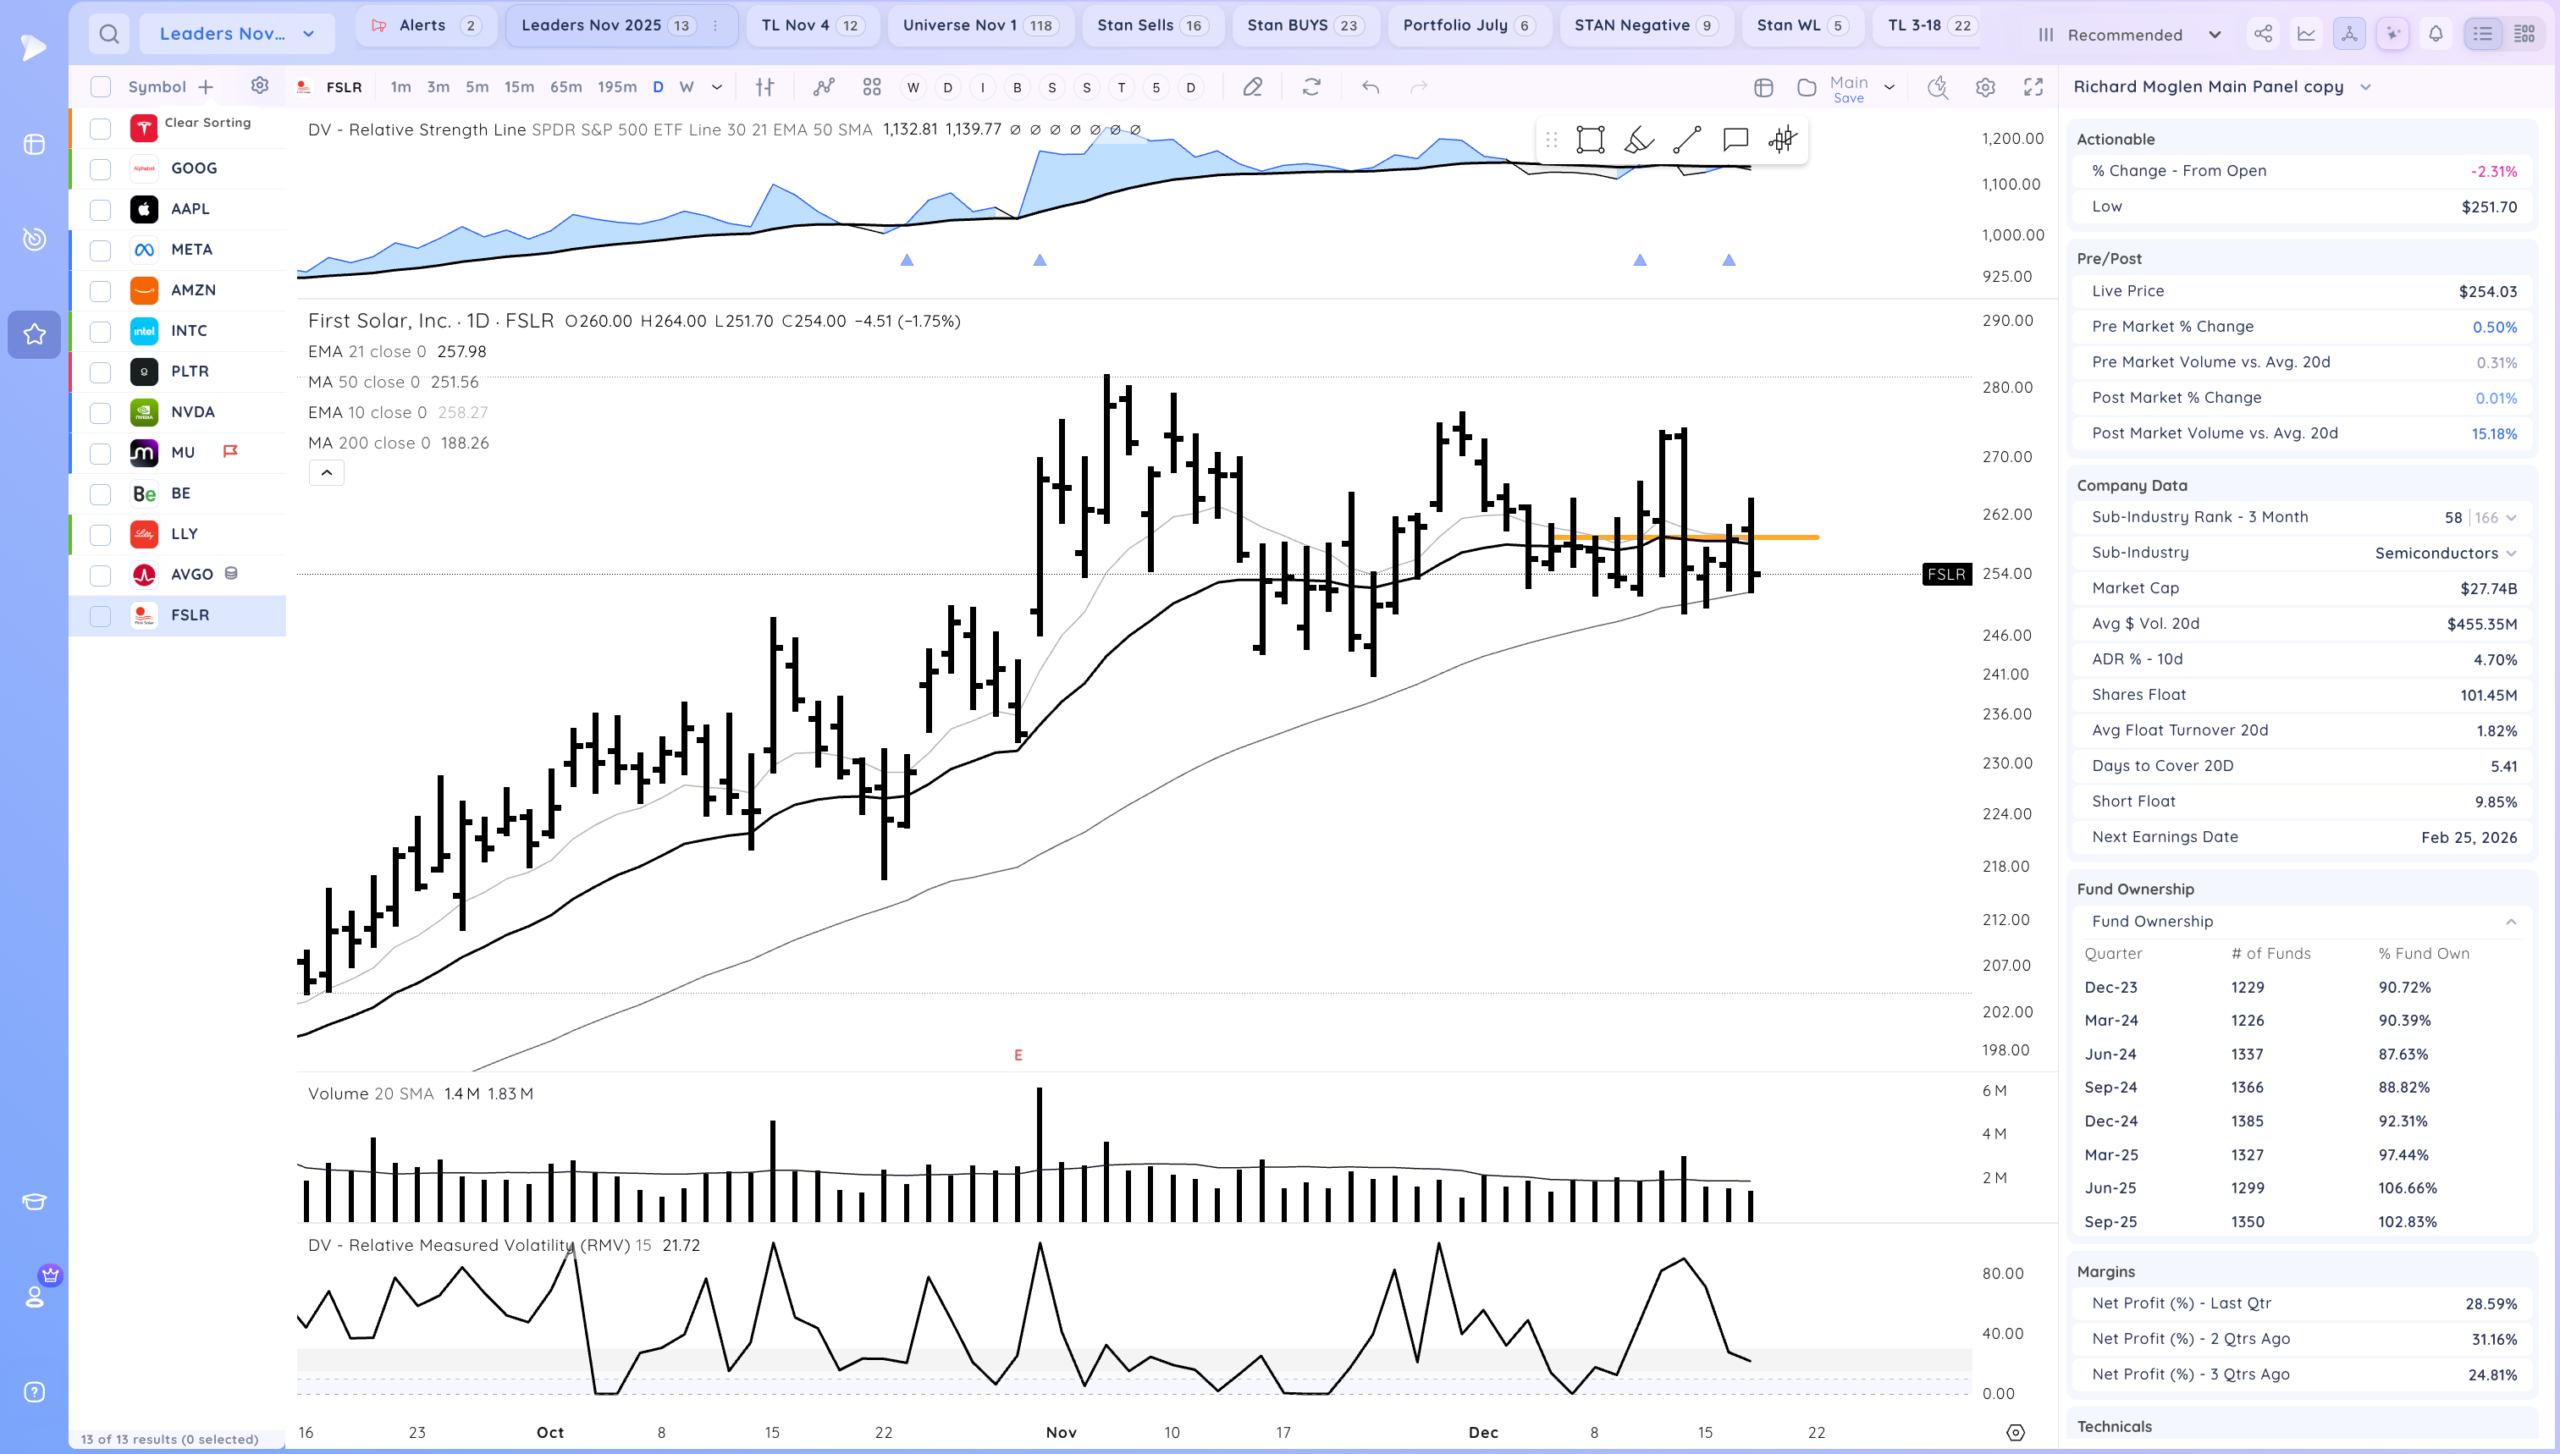Screen dimensions: 2560x1454
Task: Click the undo arrow icon
Action: (1371, 88)
